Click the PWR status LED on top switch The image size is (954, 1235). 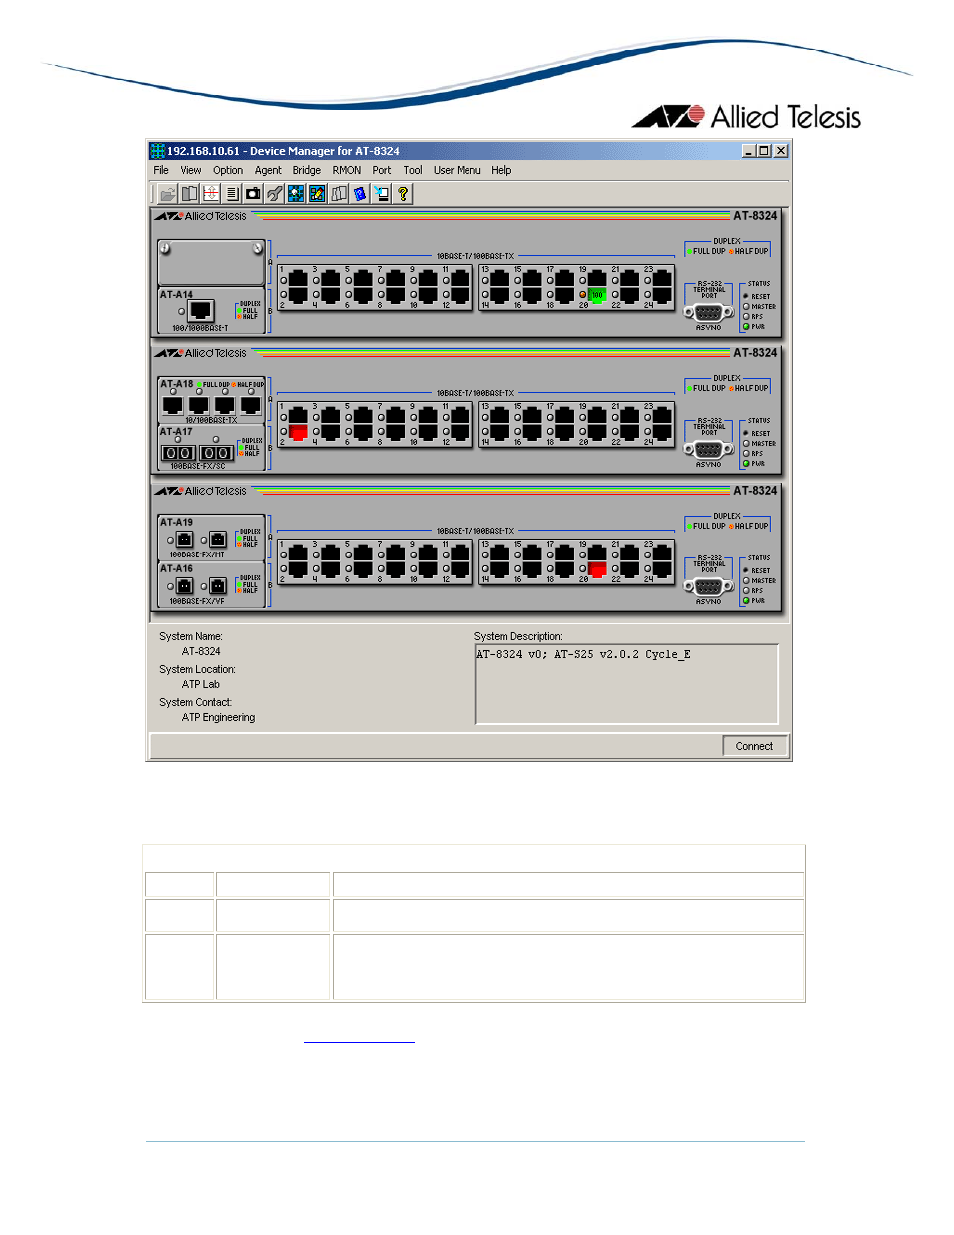(746, 326)
